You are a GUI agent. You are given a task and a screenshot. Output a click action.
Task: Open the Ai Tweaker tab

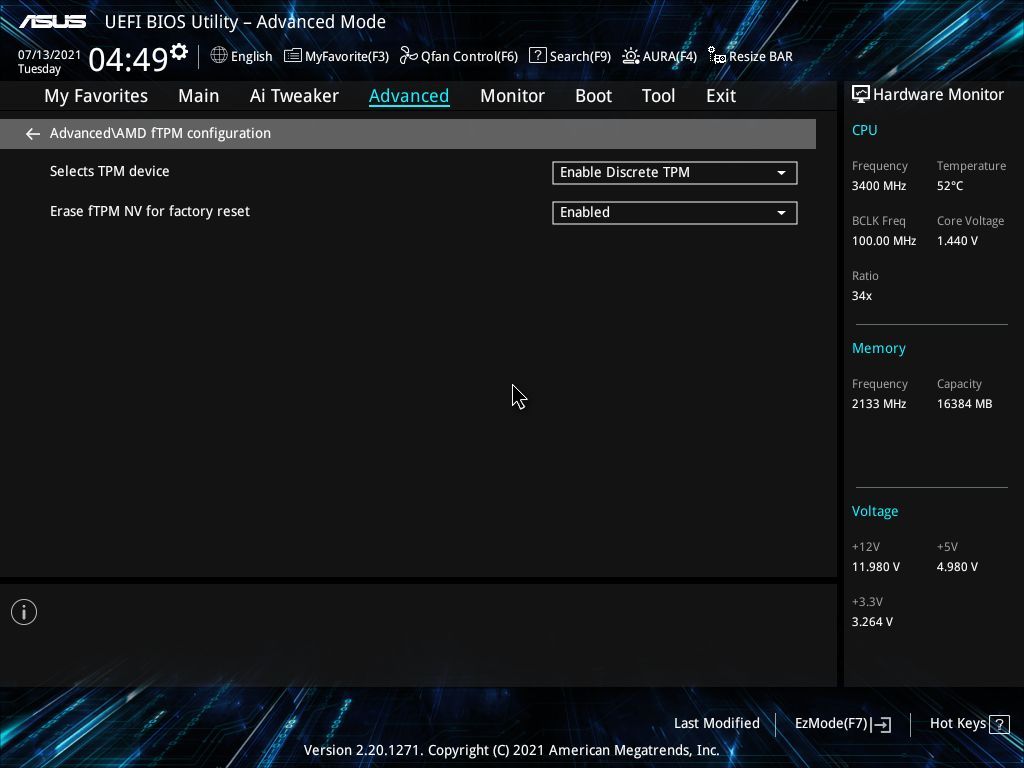click(294, 96)
